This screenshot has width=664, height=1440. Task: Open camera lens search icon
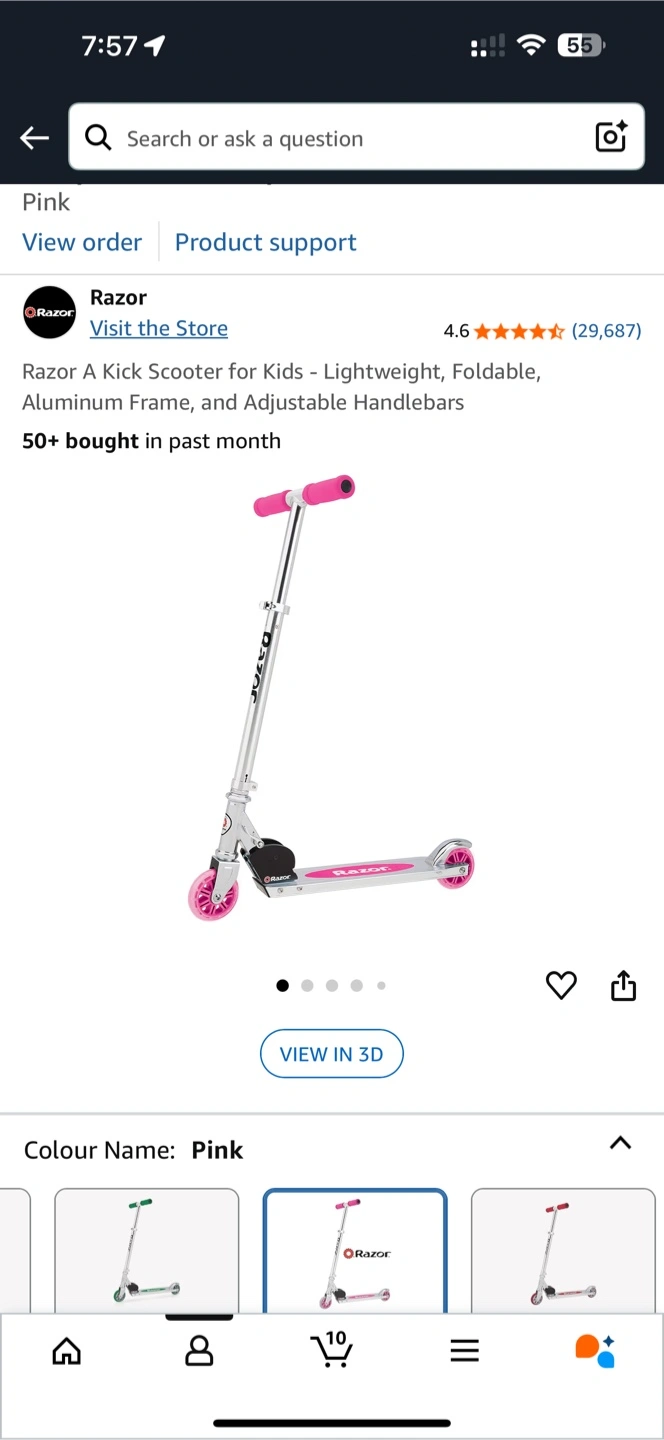[611, 137]
